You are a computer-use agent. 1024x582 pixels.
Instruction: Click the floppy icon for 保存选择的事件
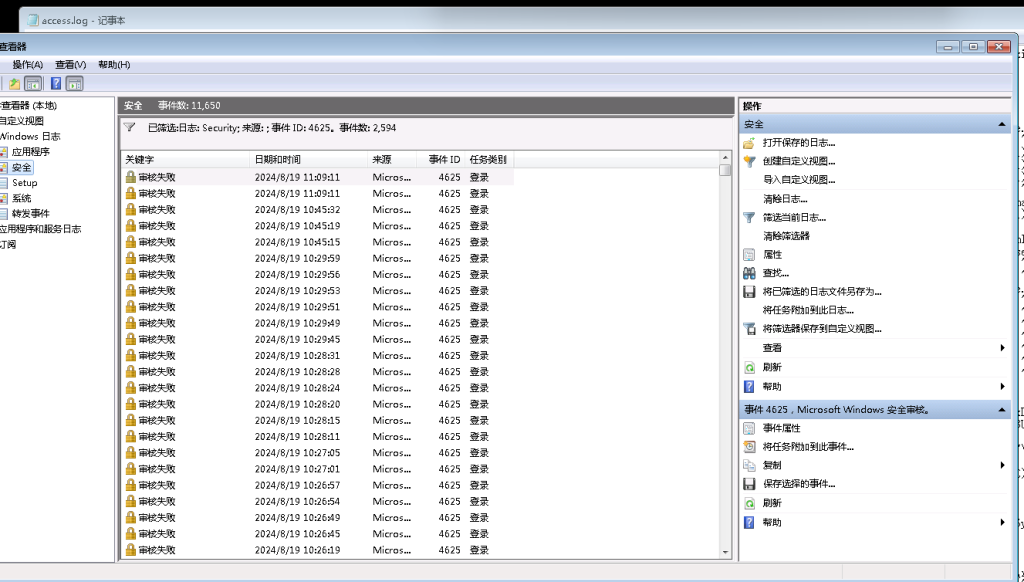(x=749, y=484)
